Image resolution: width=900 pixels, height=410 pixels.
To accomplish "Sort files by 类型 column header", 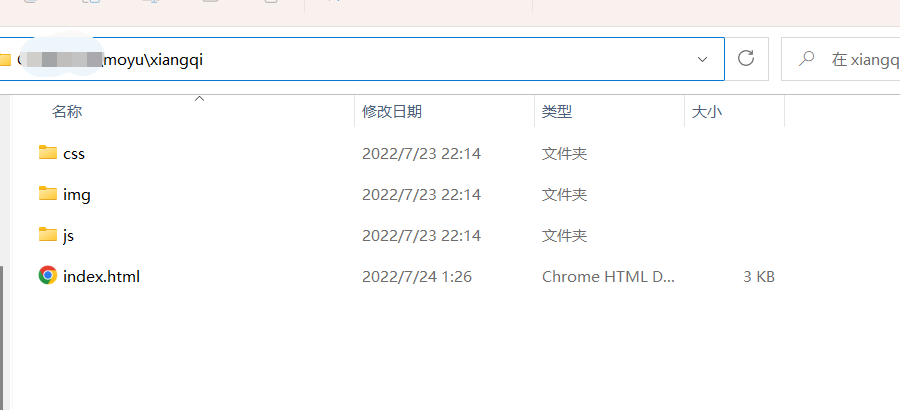I will [557, 111].
